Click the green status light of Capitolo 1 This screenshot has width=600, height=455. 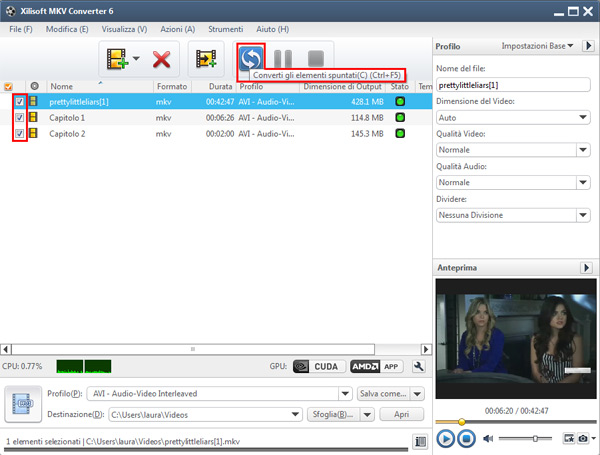[400, 117]
